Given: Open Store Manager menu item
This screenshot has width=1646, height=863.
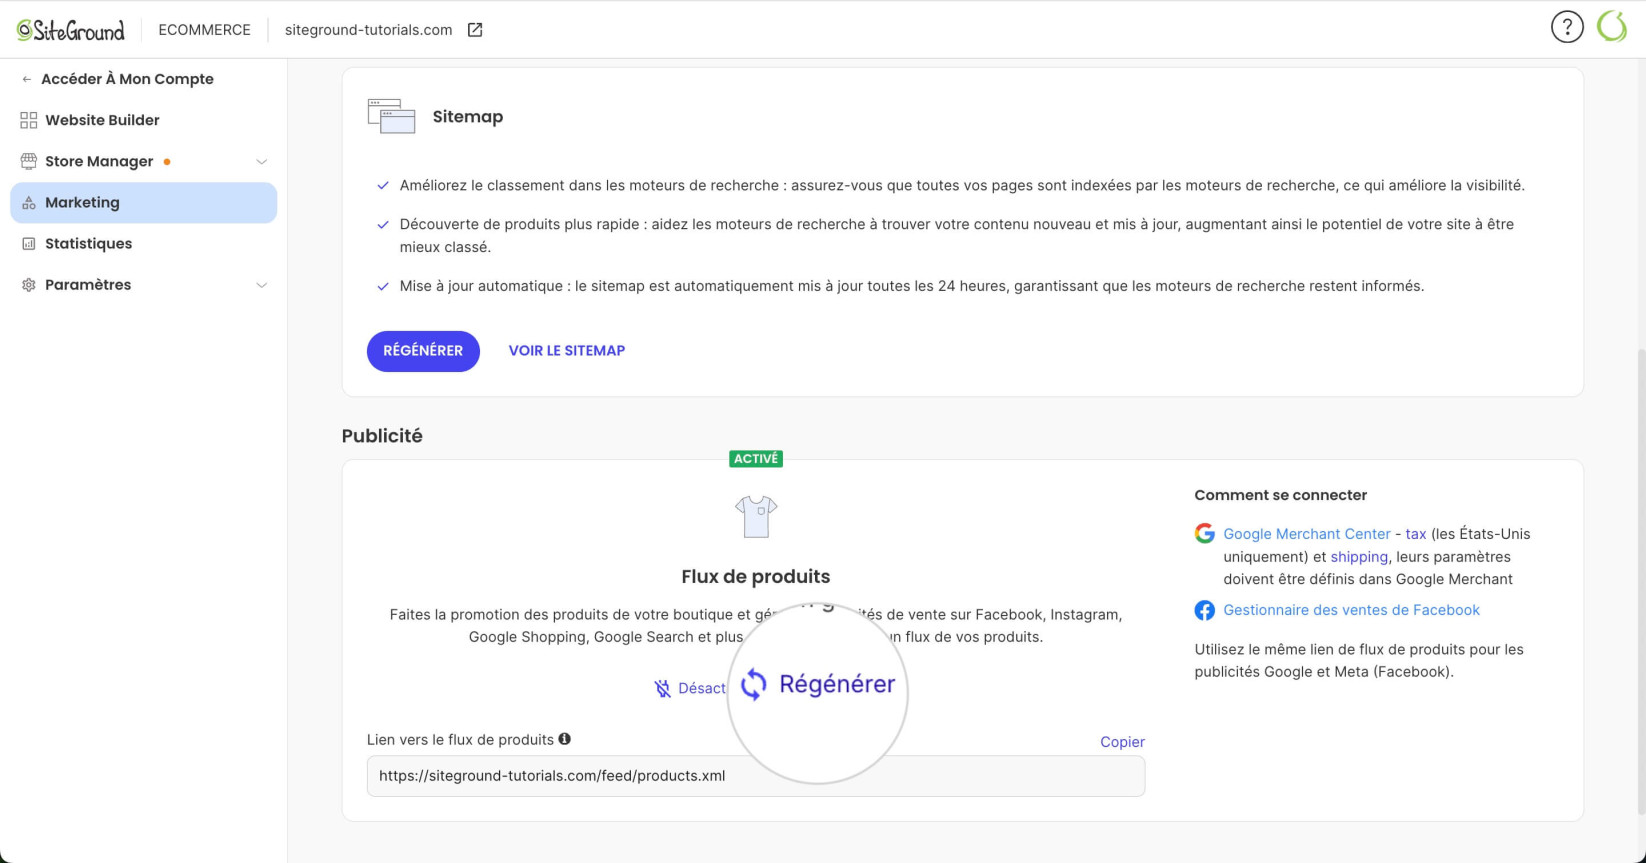Looking at the screenshot, I should [x=143, y=161].
